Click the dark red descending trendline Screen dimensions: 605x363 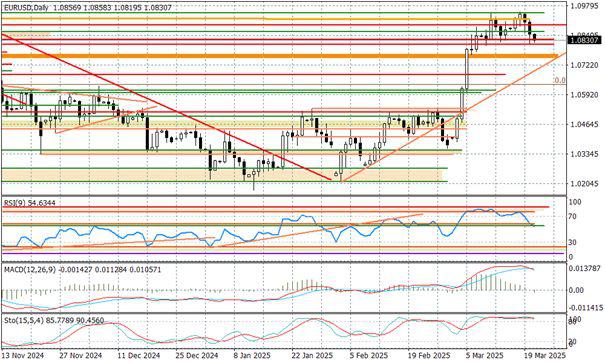[x=166, y=107]
